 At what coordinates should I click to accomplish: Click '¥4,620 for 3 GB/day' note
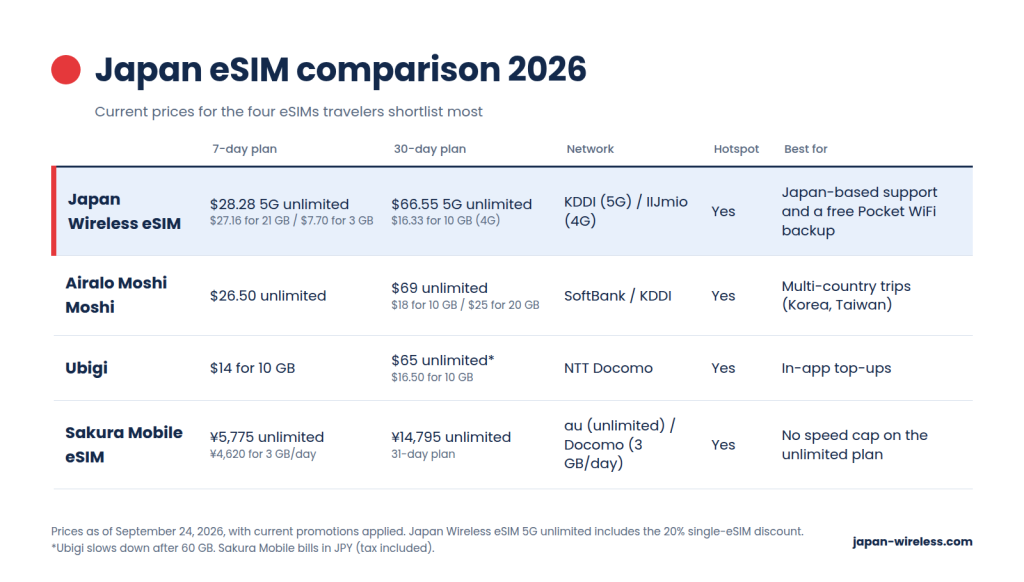click(x=263, y=454)
